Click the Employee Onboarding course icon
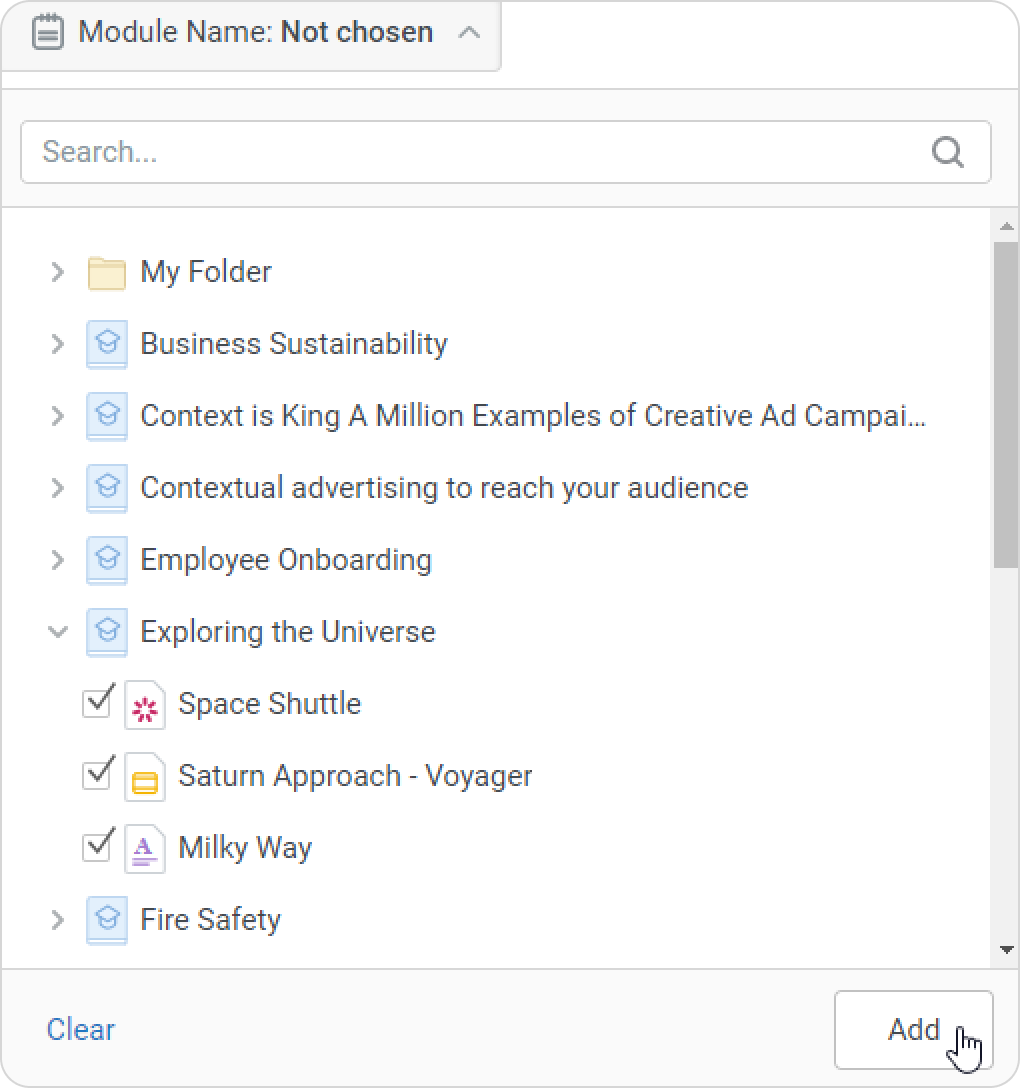Viewport: 1020px width, 1088px height. 106,560
